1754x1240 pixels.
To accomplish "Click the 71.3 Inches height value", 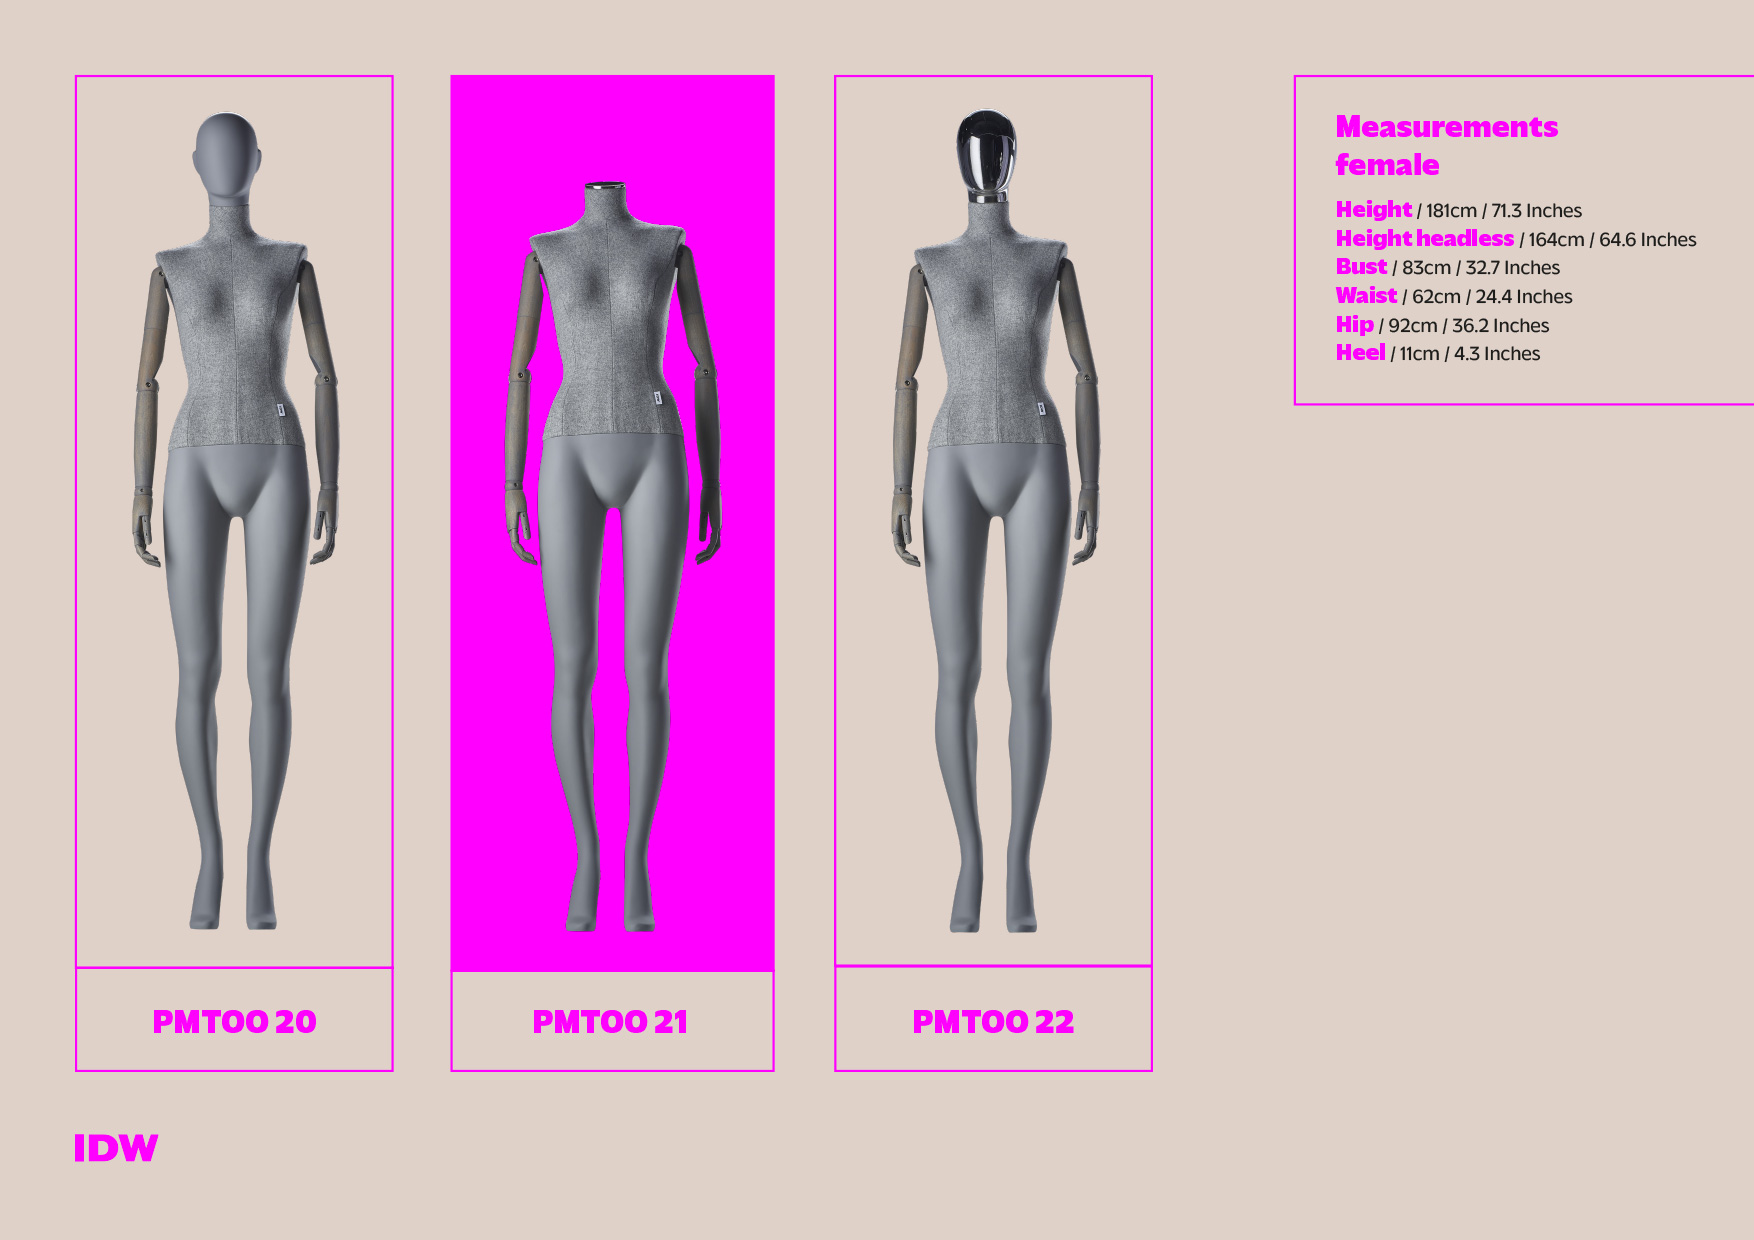I will pos(1536,211).
